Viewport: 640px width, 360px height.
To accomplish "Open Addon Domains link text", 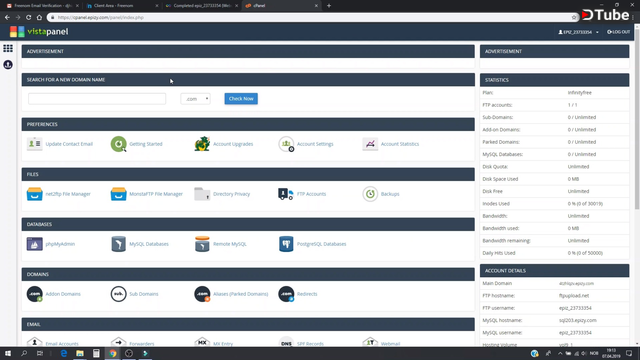I will point(63,294).
